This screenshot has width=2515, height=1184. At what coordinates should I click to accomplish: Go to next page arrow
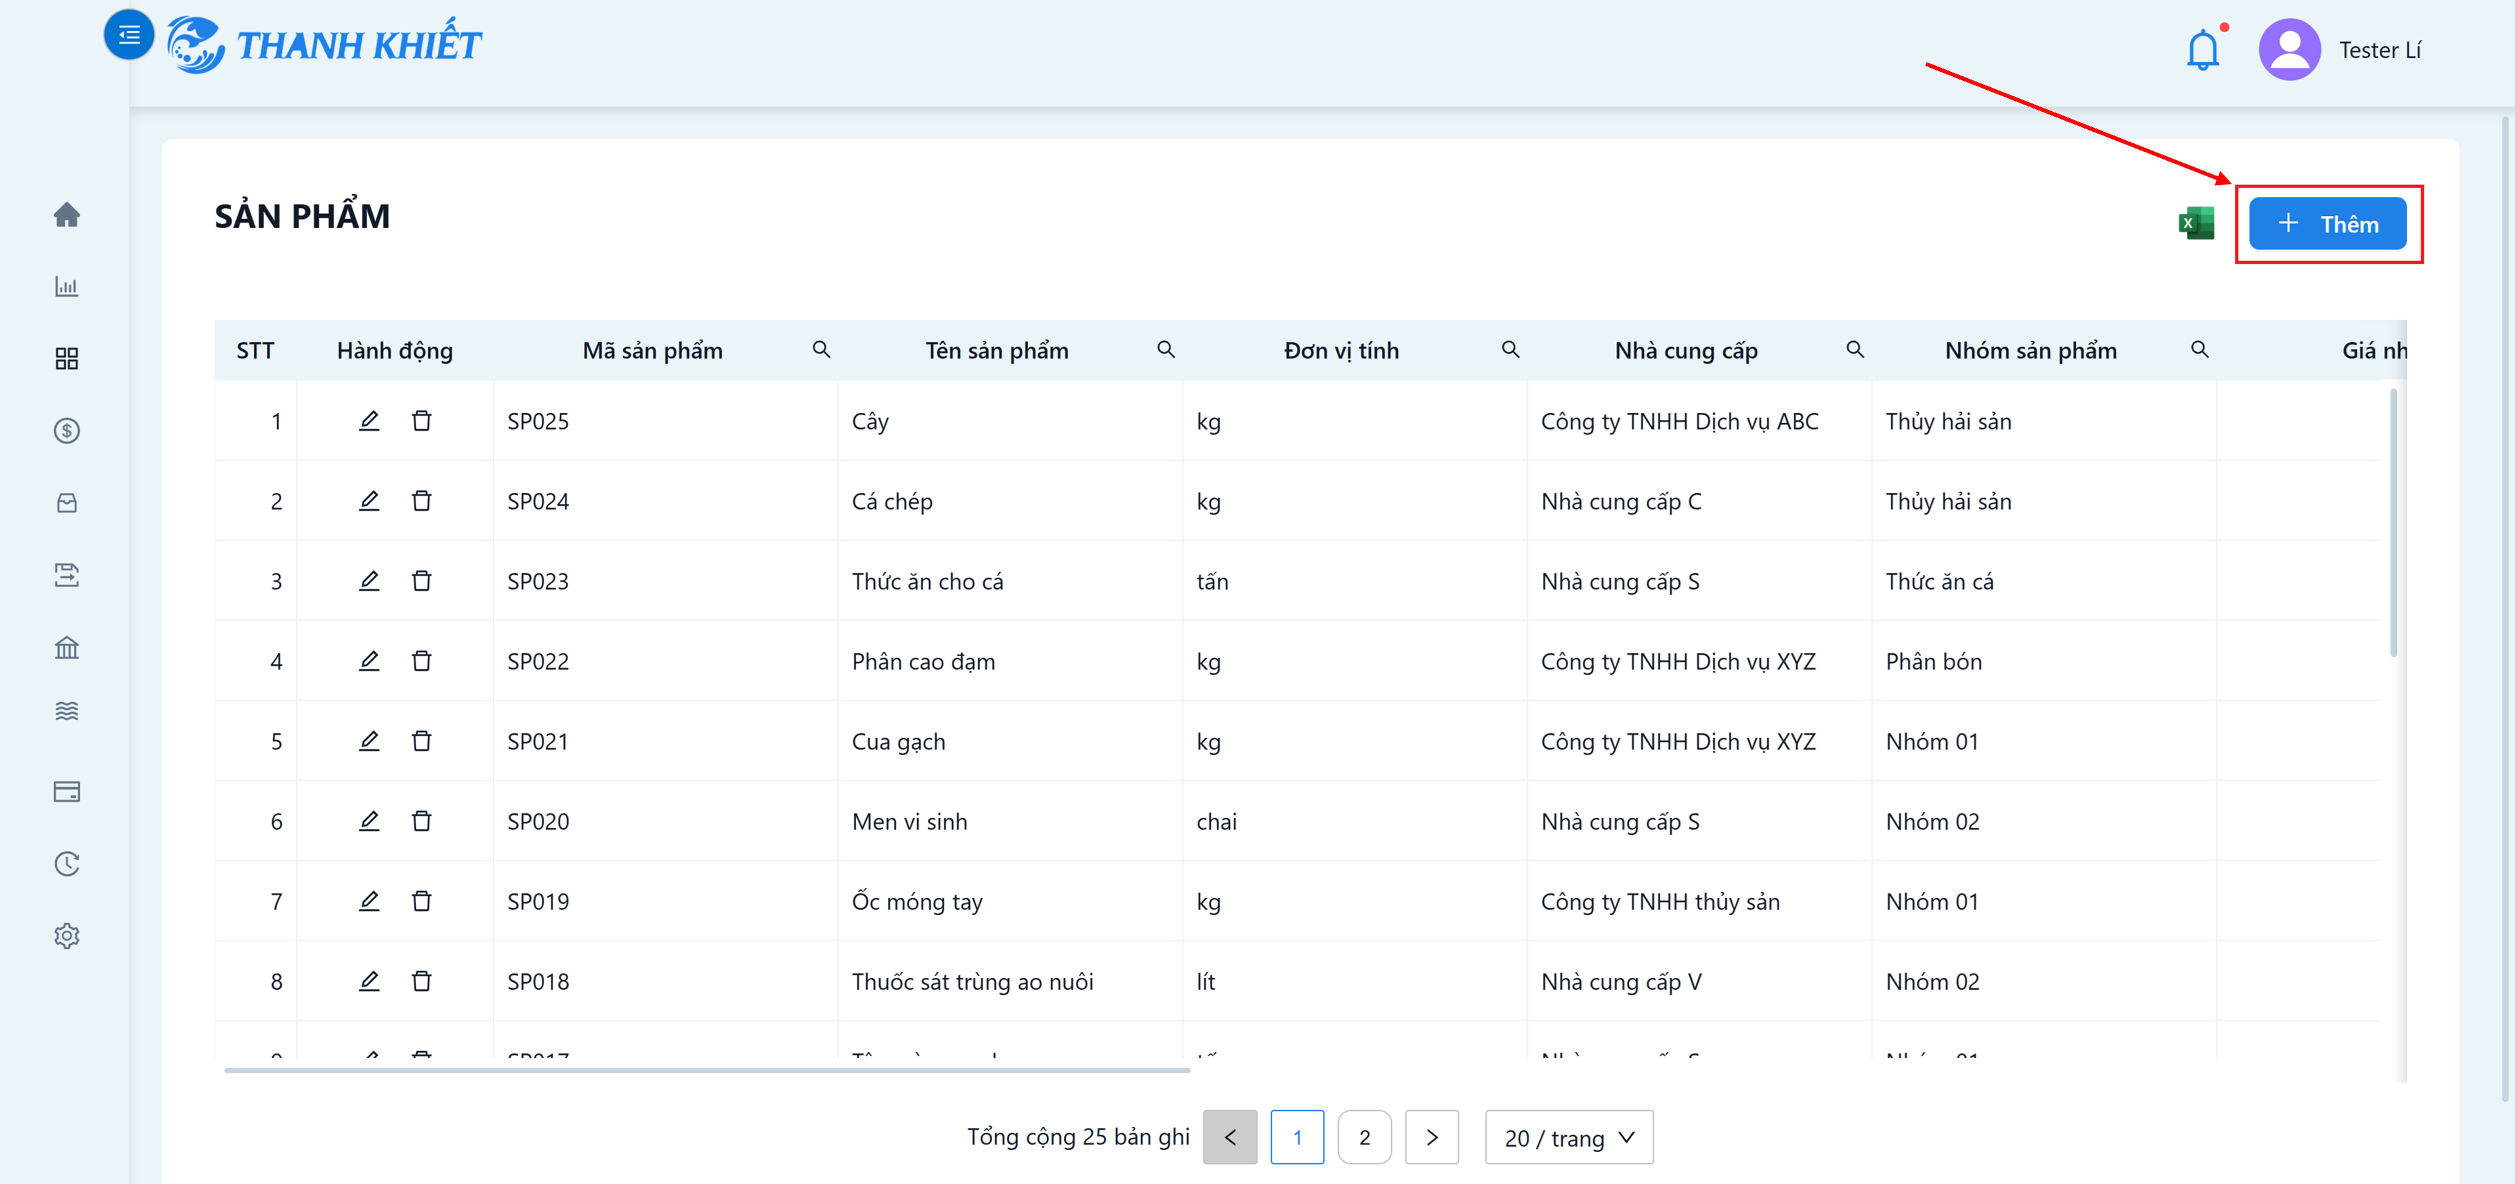[1432, 1137]
